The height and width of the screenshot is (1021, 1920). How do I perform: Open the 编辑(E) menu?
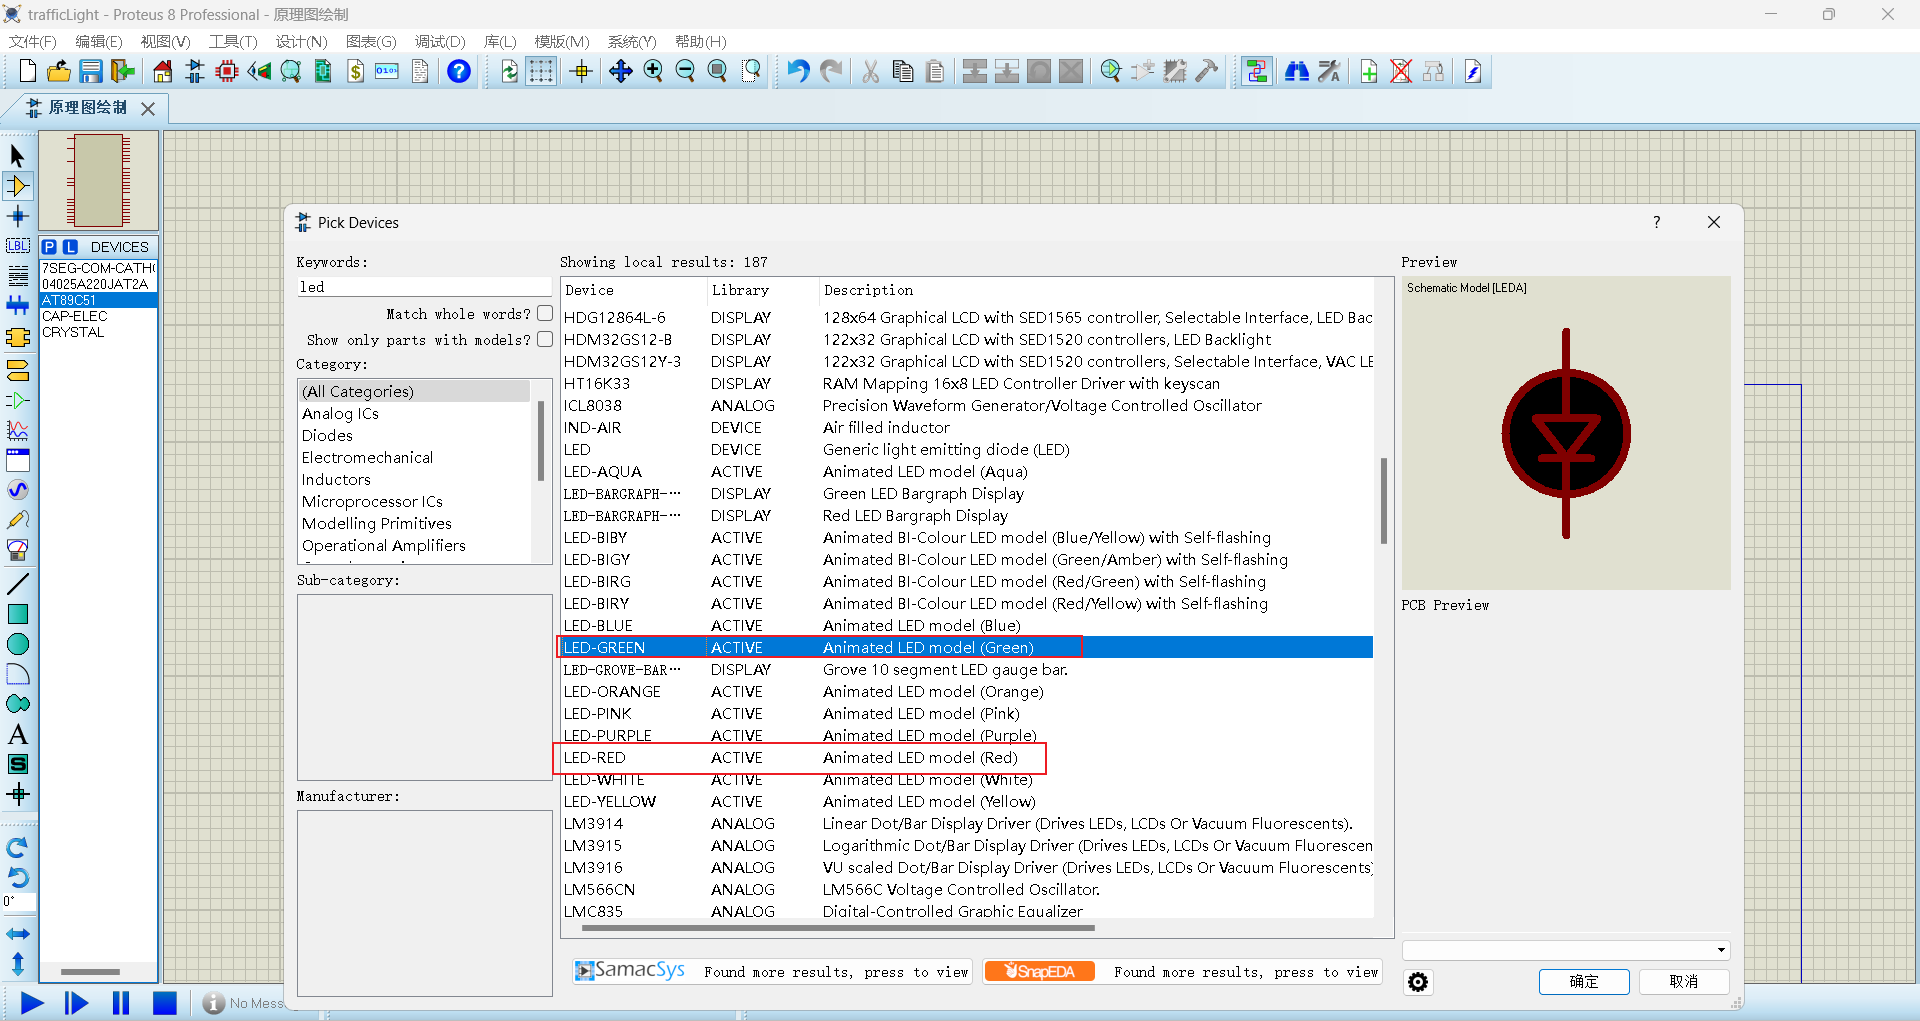(98, 41)
